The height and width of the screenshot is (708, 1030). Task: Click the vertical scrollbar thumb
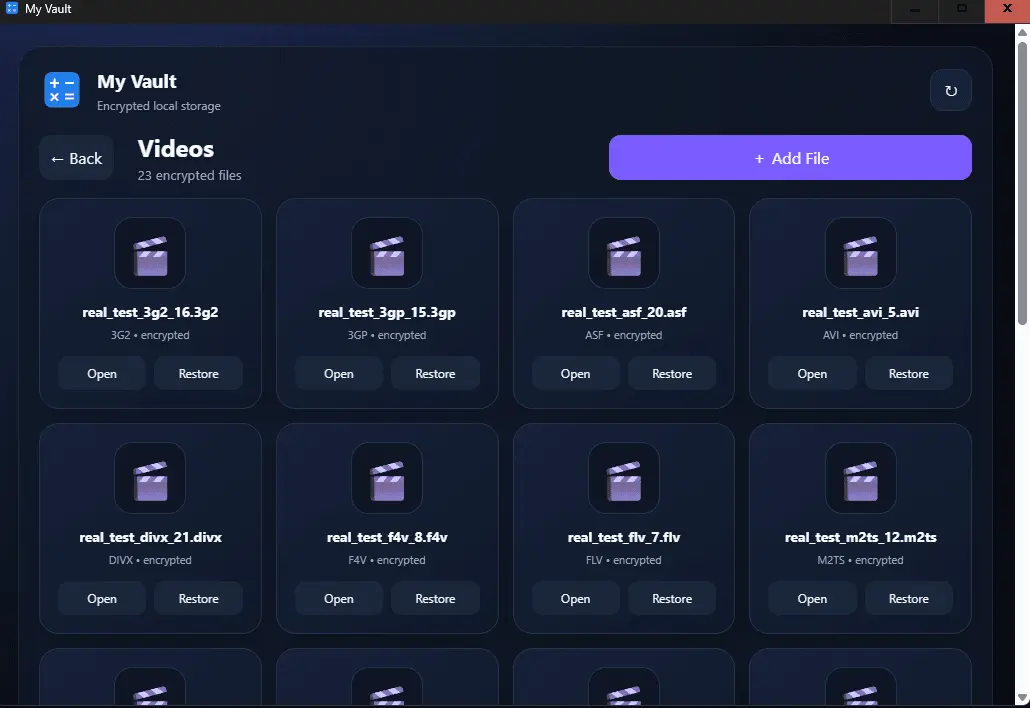pyautogui.click(x=1021, y=183)
